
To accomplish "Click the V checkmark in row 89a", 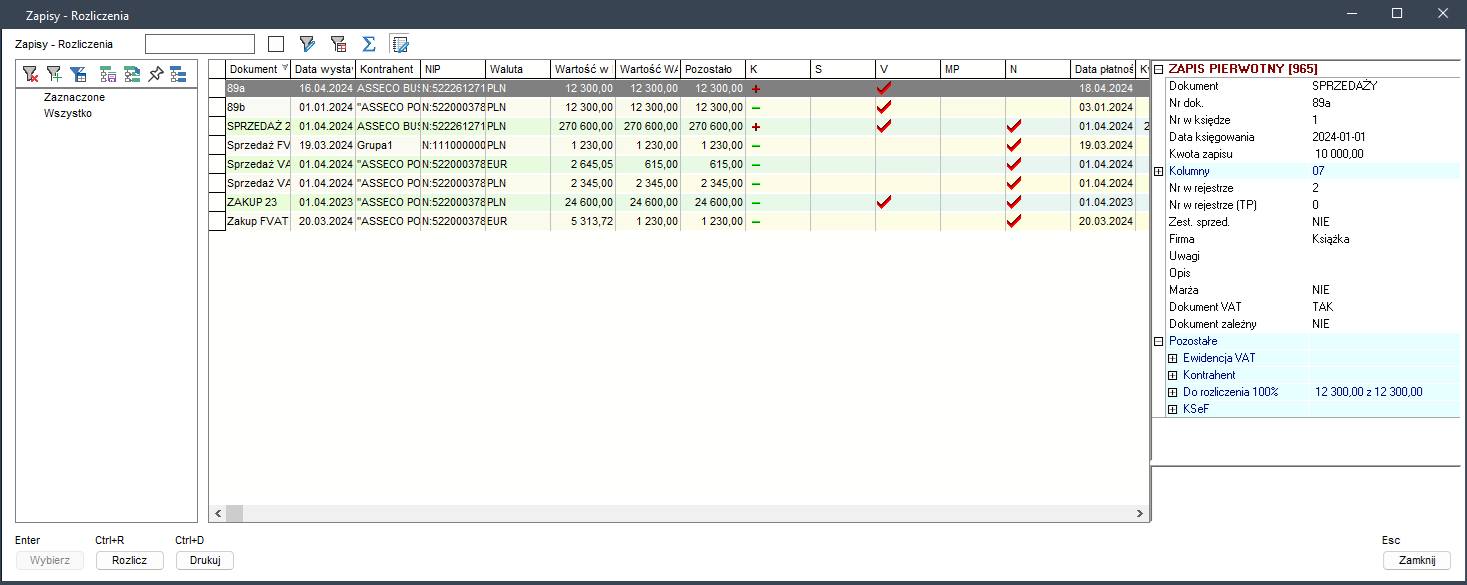I will click(x=884, y=88).
